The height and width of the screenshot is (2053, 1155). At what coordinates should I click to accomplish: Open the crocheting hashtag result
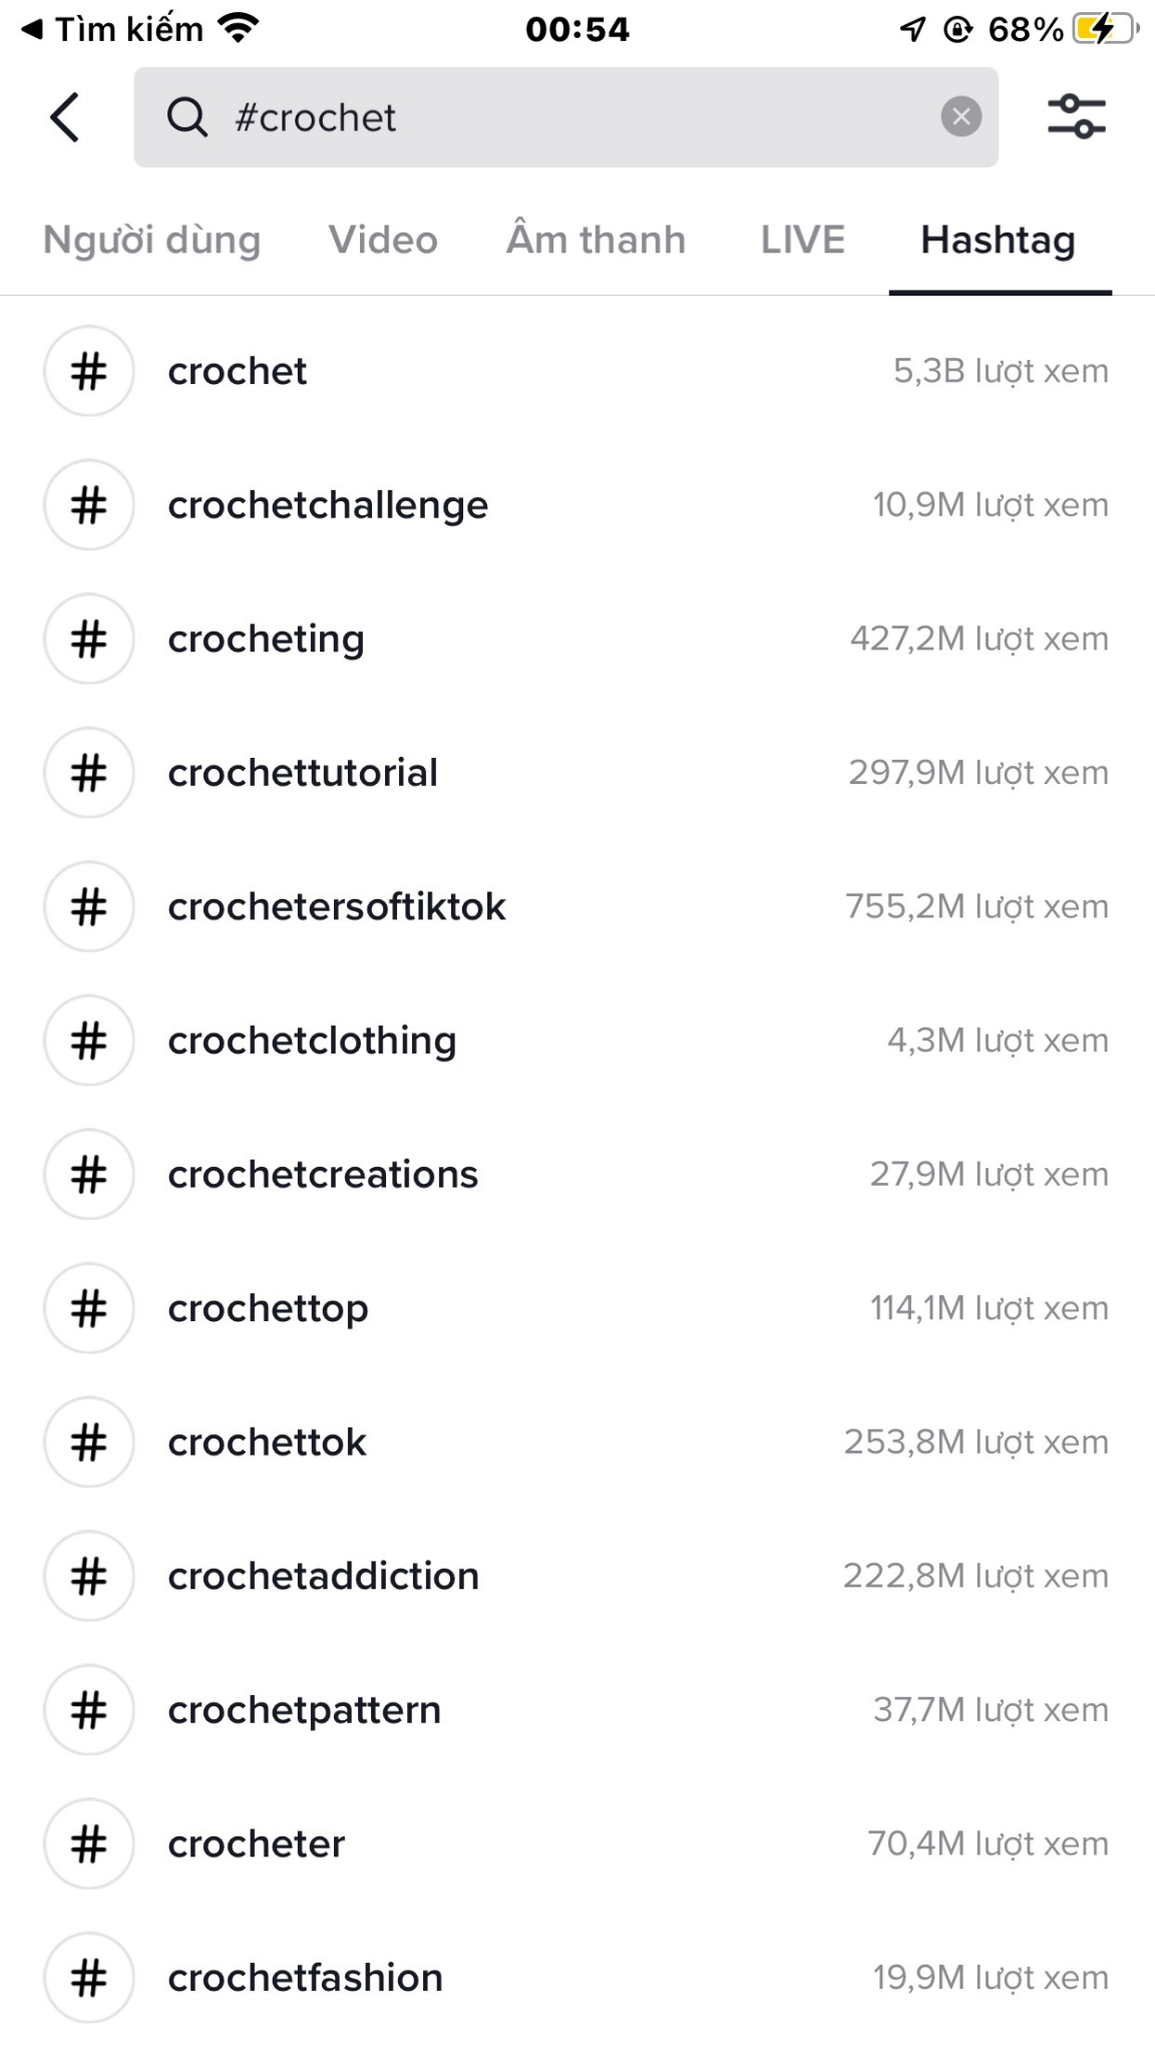[x=577, y=639]
